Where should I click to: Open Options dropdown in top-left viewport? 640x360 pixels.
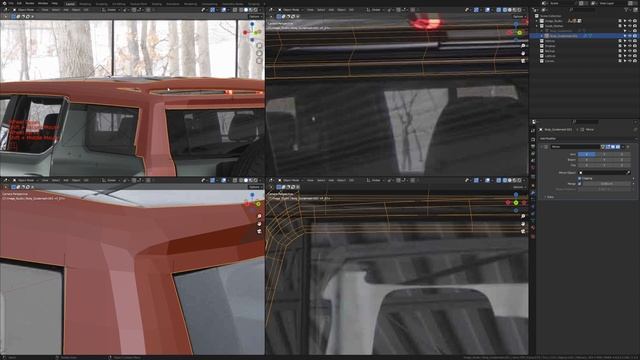pos(255,17)
